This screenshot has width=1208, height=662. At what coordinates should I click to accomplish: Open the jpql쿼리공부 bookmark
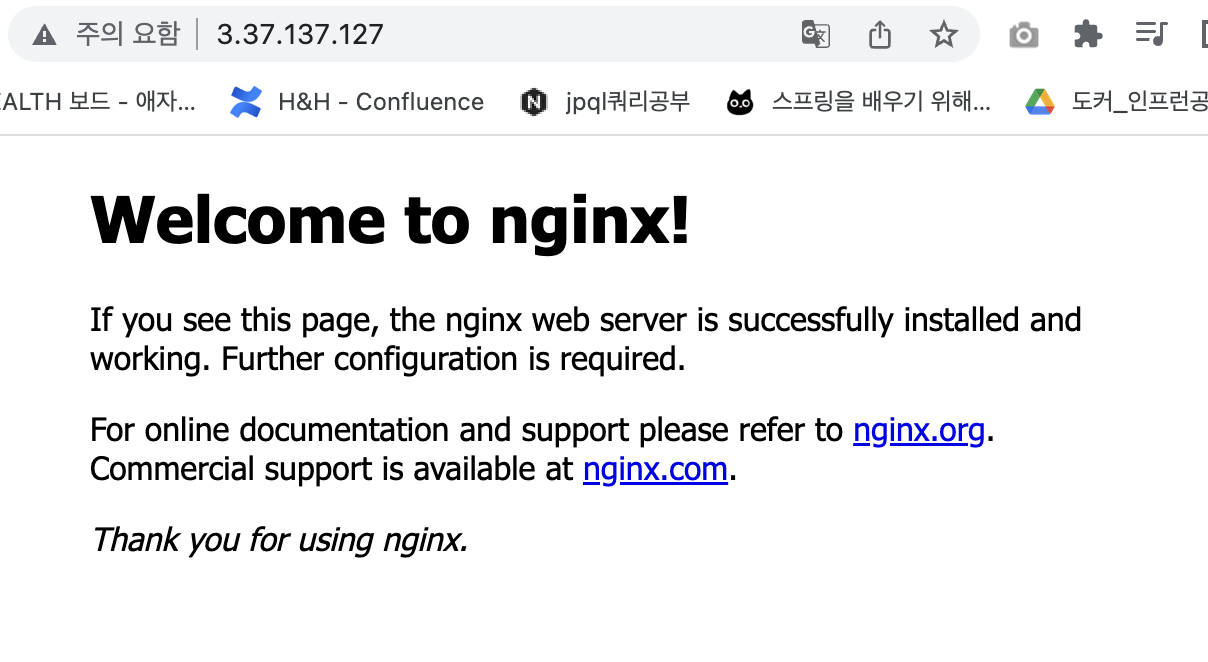tap(605, 102)
